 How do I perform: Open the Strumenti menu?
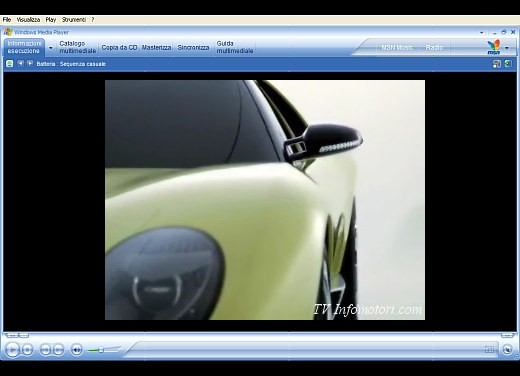tap(74, 20)
